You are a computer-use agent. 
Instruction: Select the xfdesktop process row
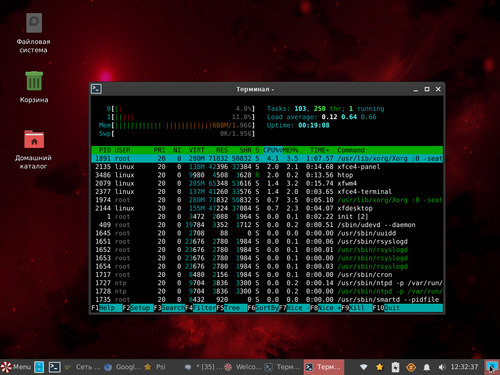tap(267, 208)
